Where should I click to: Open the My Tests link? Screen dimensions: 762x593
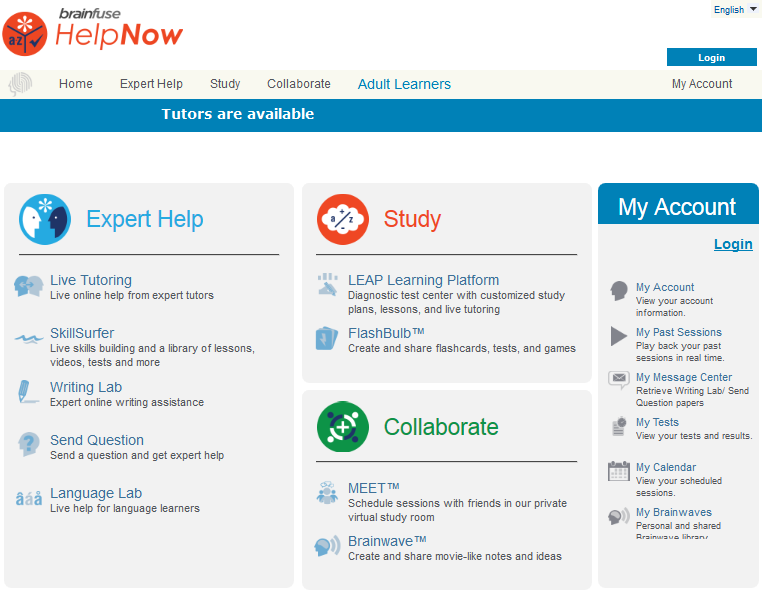click(657, 422)
